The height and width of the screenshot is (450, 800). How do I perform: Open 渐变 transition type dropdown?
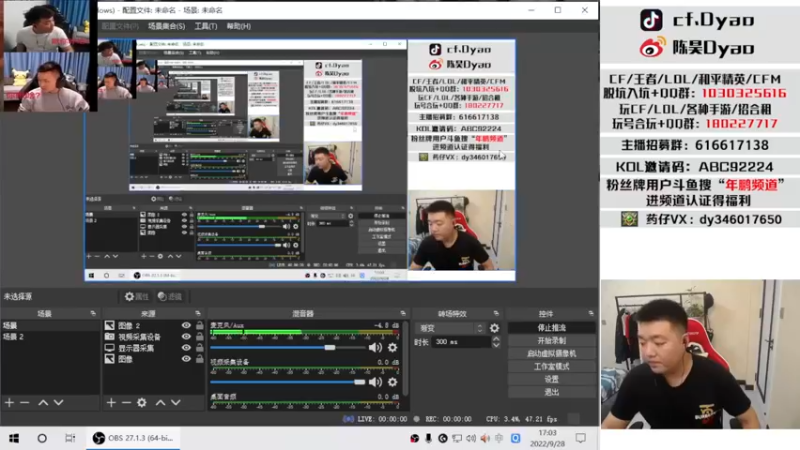(x=449, y=328)
